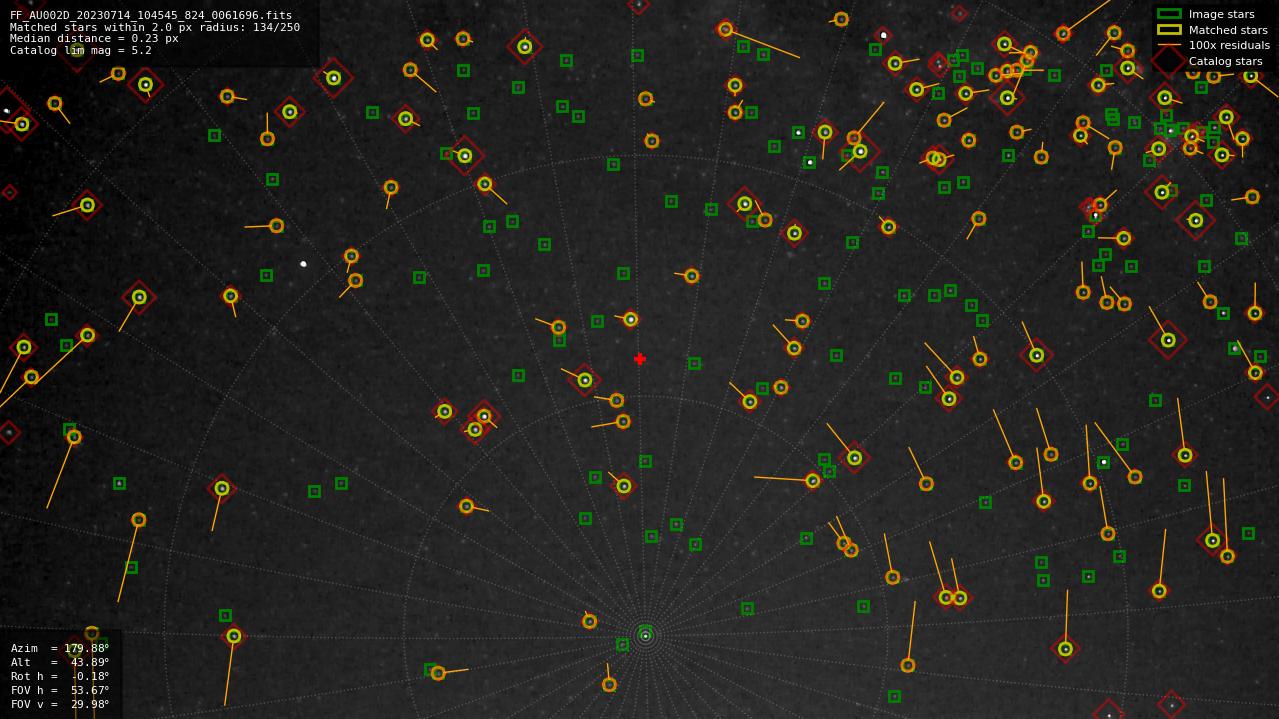Select the 'Matched stars' legend label
The width and height of the screenshot is (1279, 719).
[x=1228, y=30]
